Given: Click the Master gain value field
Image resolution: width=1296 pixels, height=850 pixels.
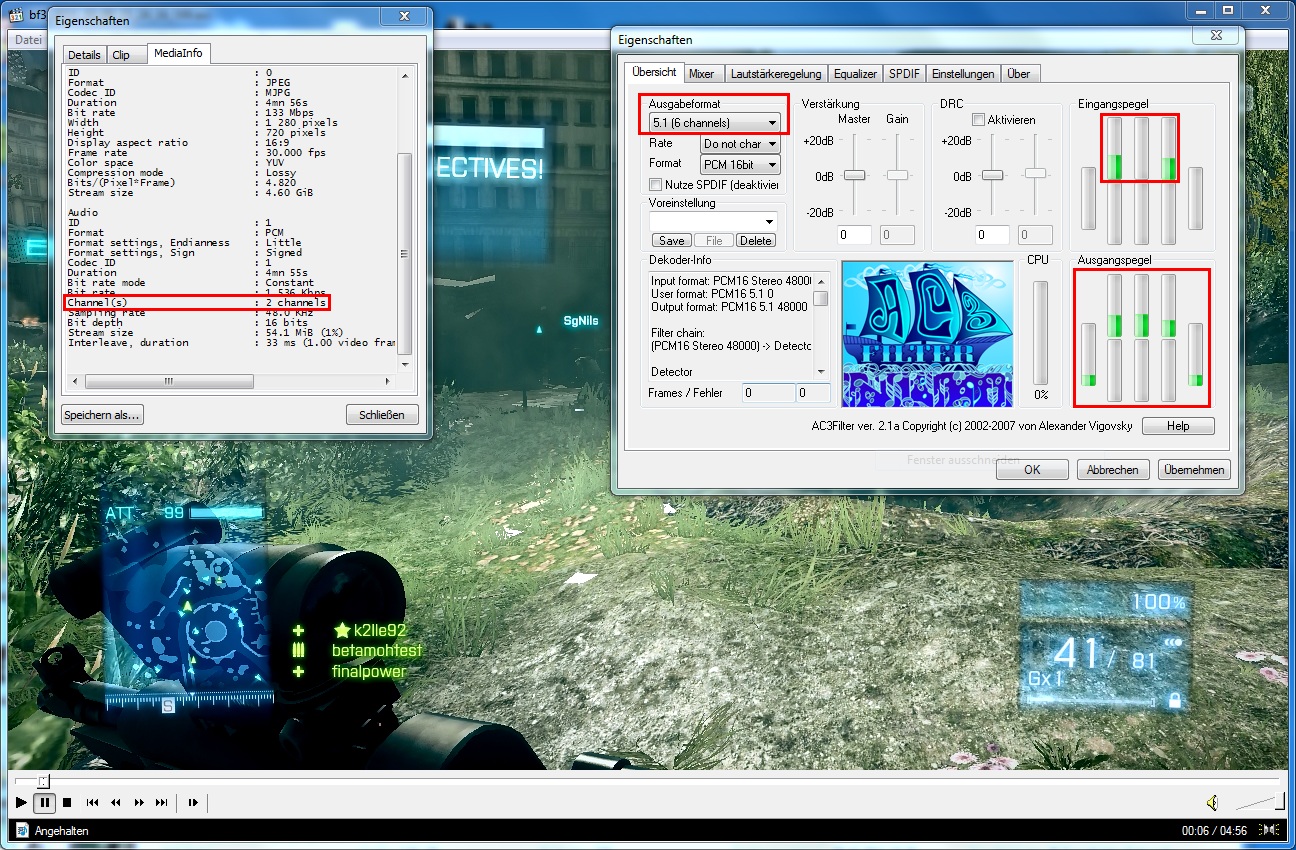Looking at the screenshot, I should pyautogui.click(x=855, y=235).
